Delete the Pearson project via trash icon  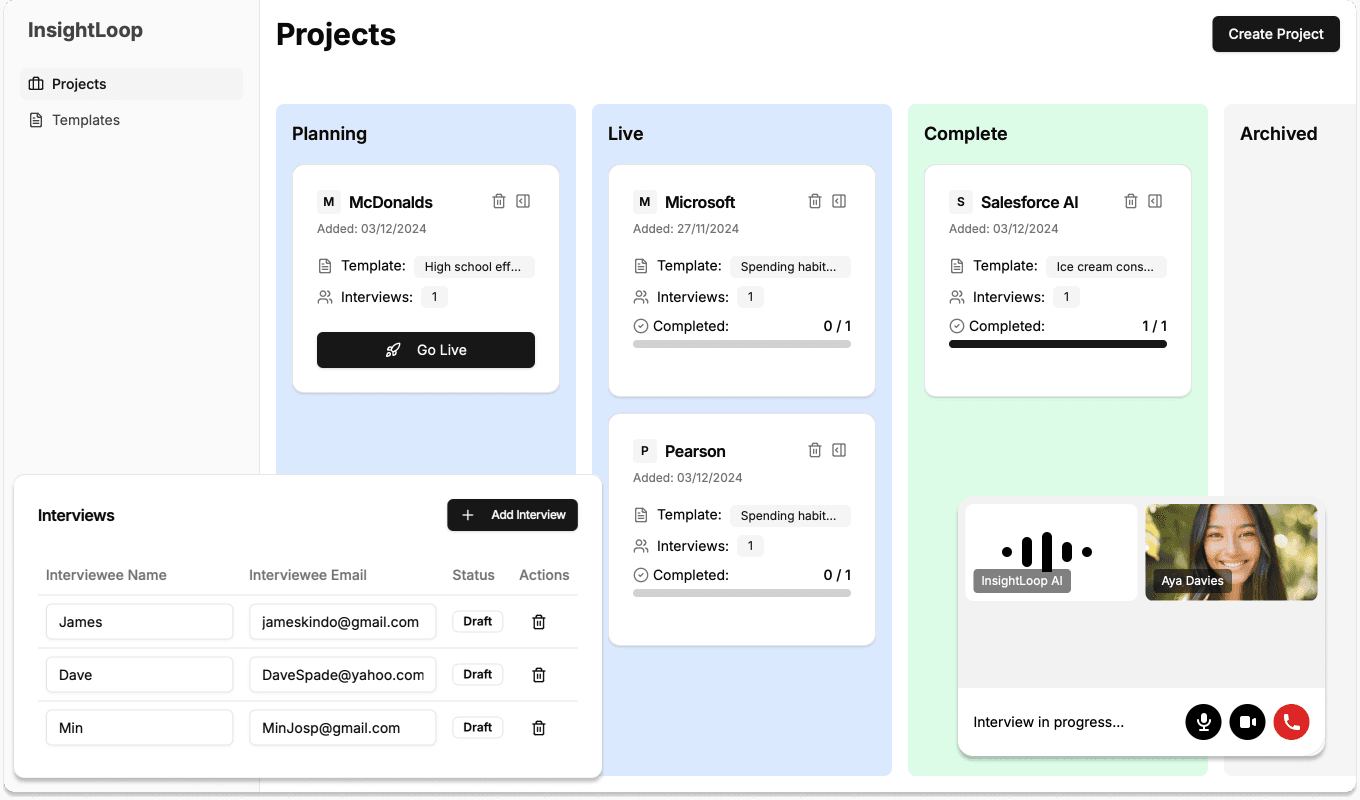[x=815, y=450]
